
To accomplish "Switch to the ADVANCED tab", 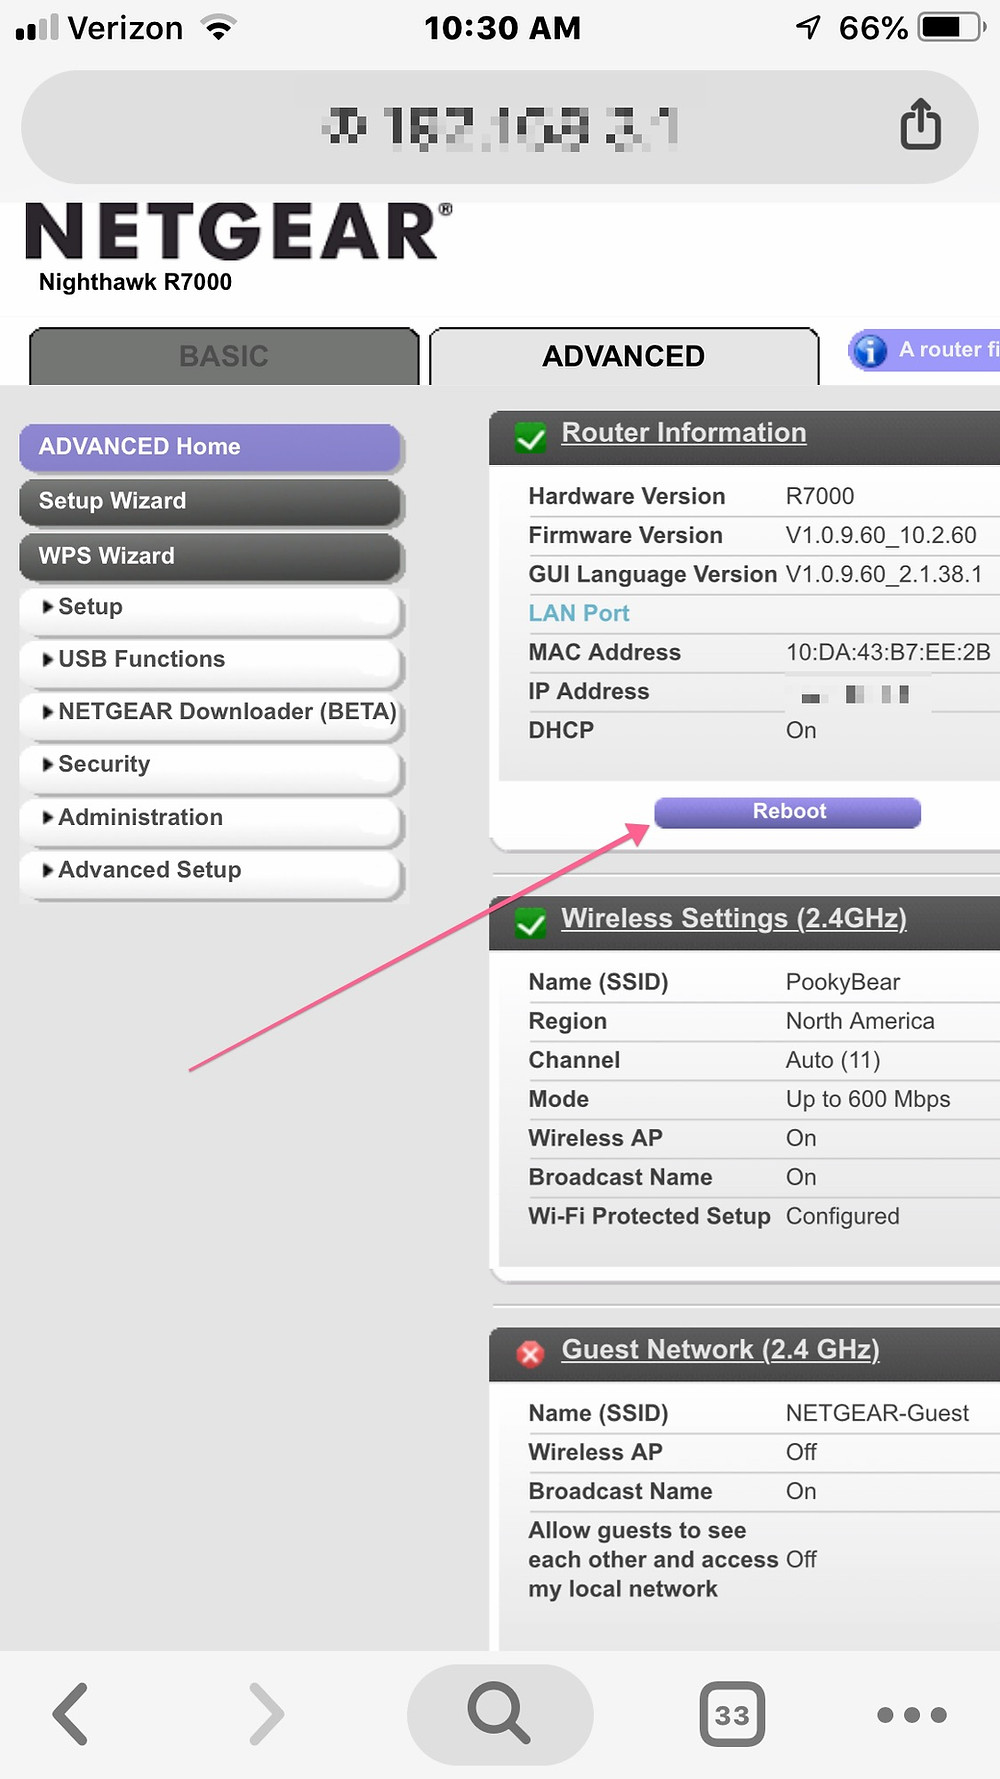I will (x=624, y=356).
